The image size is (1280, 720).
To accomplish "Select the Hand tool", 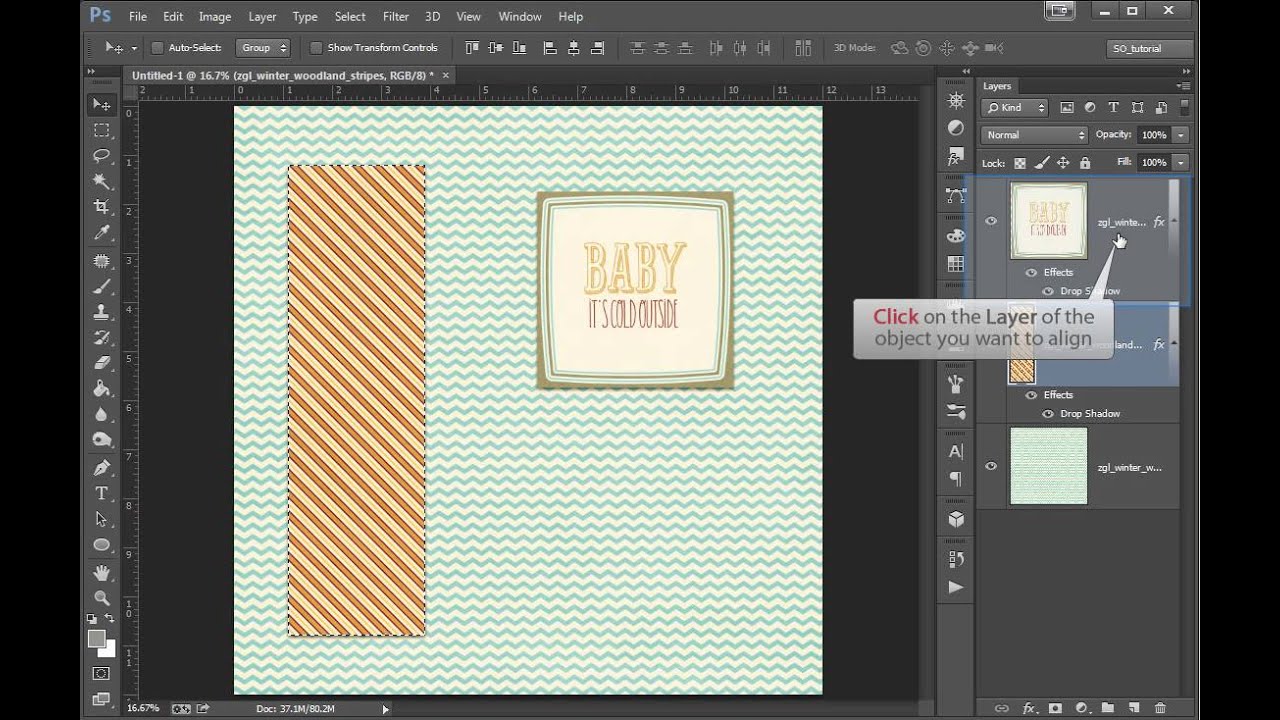I will tap(101, 572).
